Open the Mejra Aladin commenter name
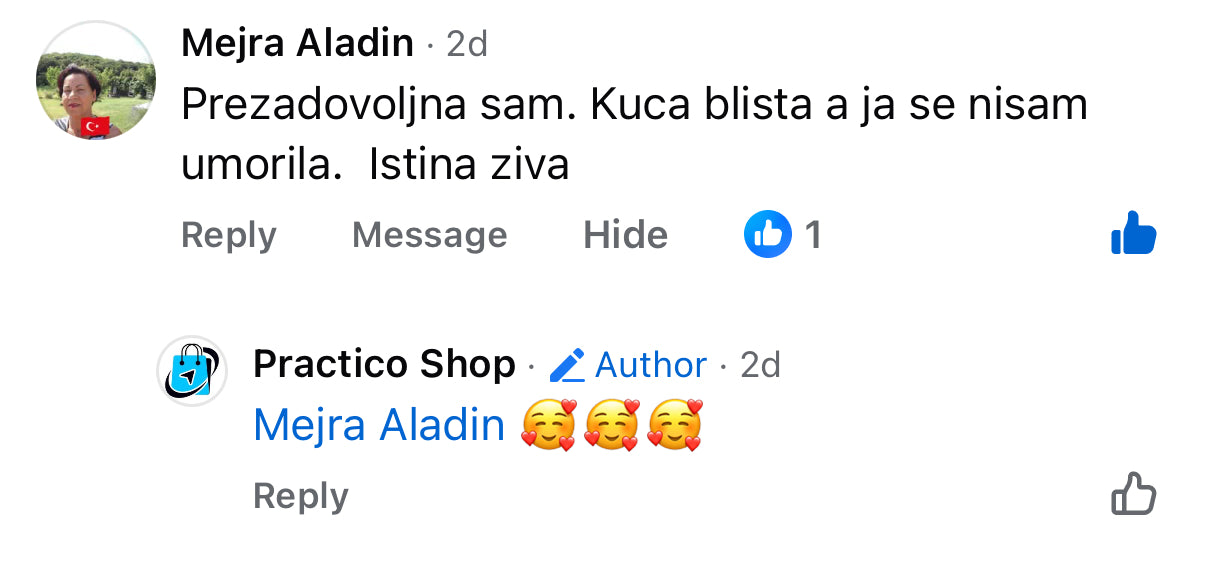Image resolution: width=1206 pixels, height=570 pixels. 298,43
